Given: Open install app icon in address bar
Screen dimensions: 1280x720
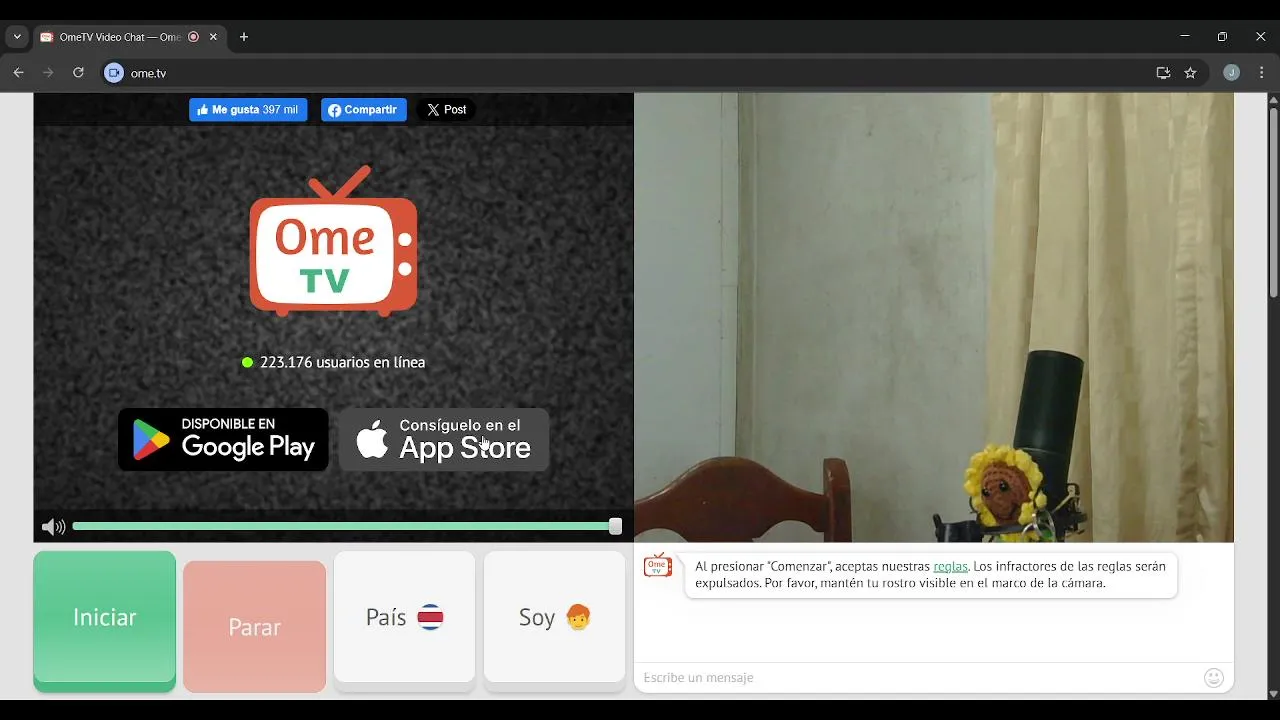Looking at the screenshot, I should 1163,73.
